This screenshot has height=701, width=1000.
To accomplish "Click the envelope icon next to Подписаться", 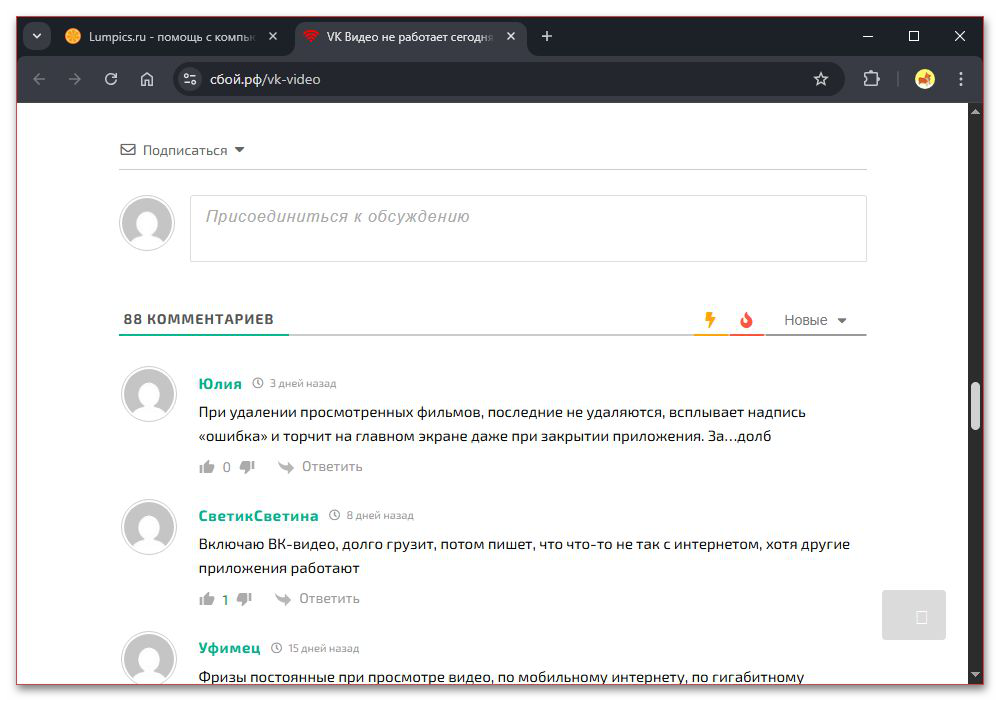I will 128,150.
